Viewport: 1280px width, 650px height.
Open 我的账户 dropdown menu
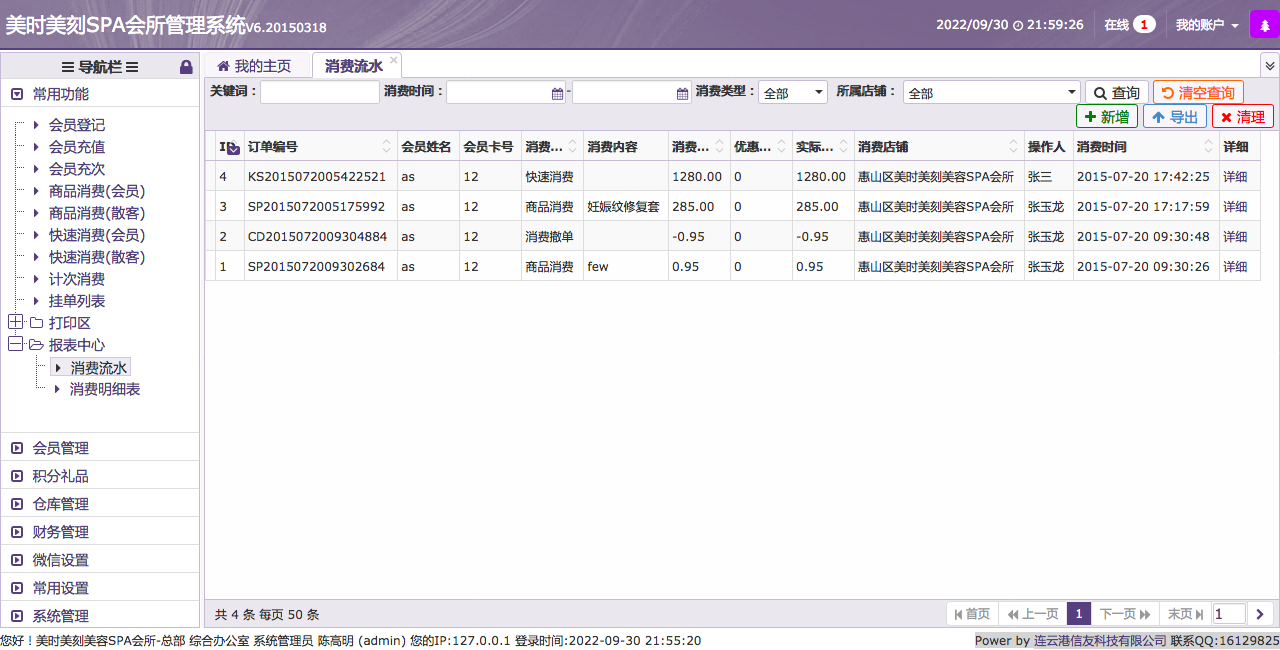[x=1207, y=25]
